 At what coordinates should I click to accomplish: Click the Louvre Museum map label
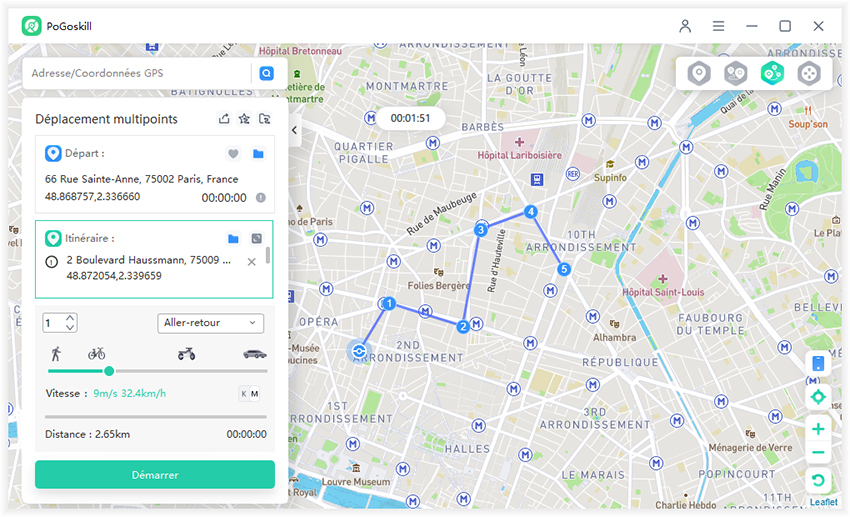(356, 482)
